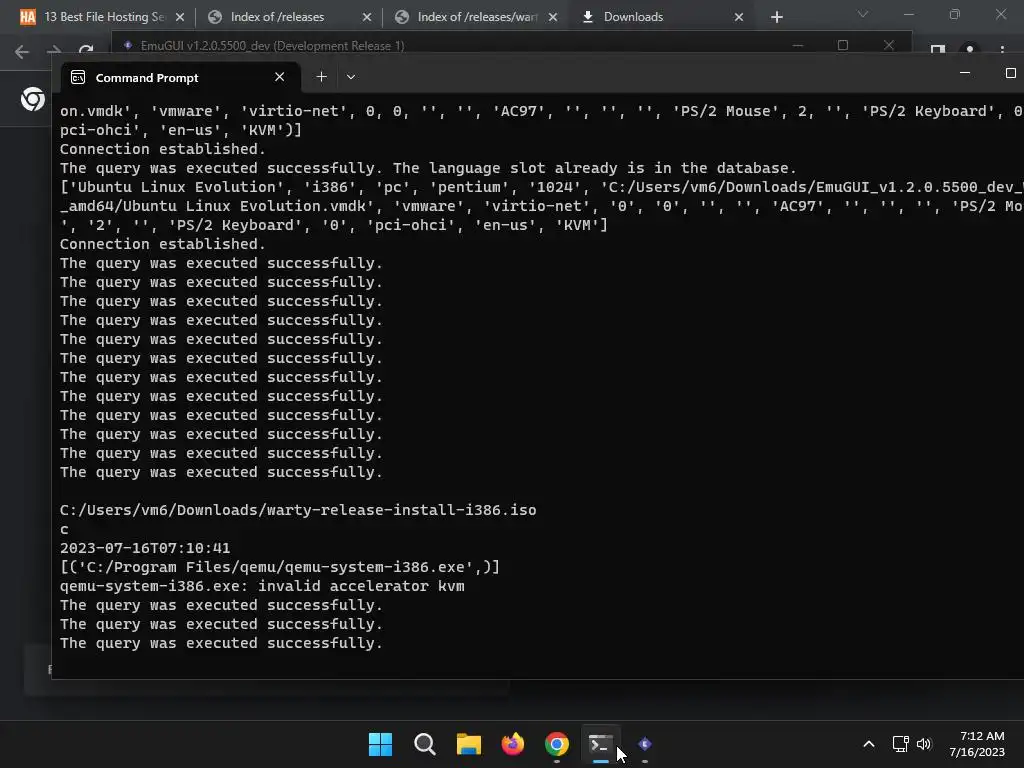The width and height of the screenshot is (1024, 768).
Task: Close the Downloads tab in Chrome
Action: 739,17
